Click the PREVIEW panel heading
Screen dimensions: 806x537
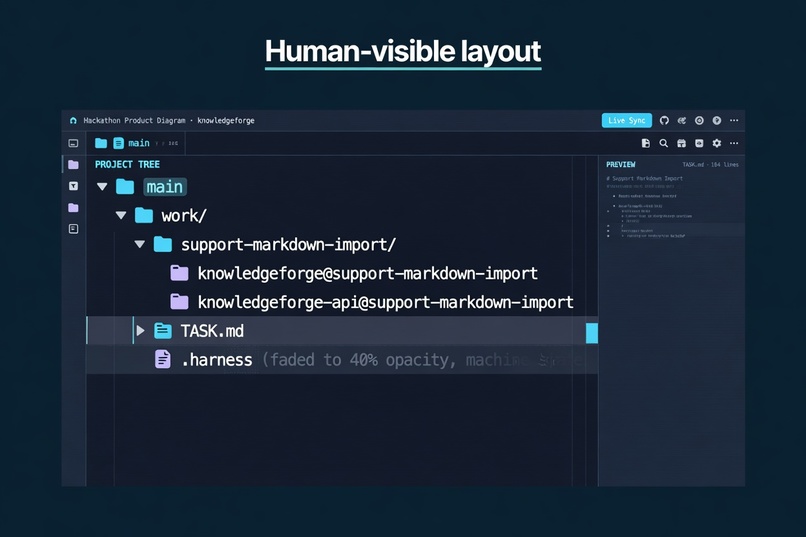pos(620,164)
